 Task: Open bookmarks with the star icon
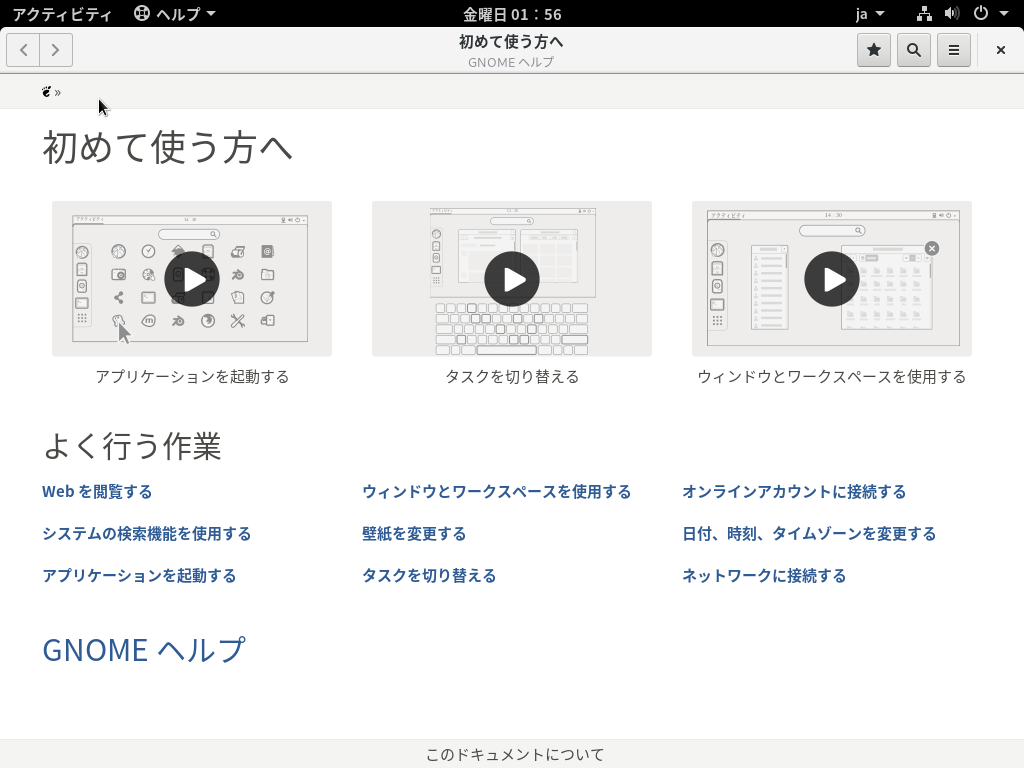click(874, 50)
